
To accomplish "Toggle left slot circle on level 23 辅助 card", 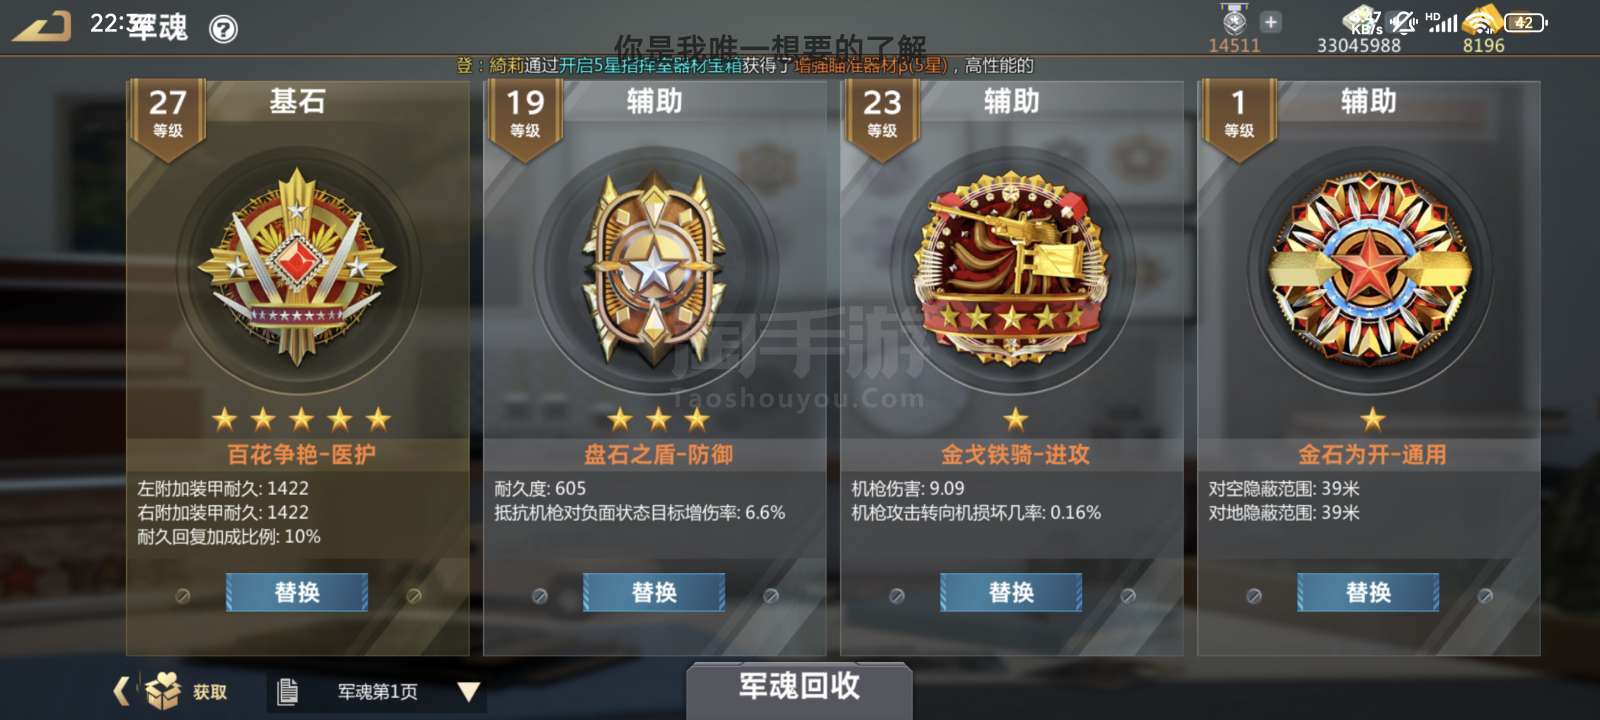I will [x=897, y=595].
